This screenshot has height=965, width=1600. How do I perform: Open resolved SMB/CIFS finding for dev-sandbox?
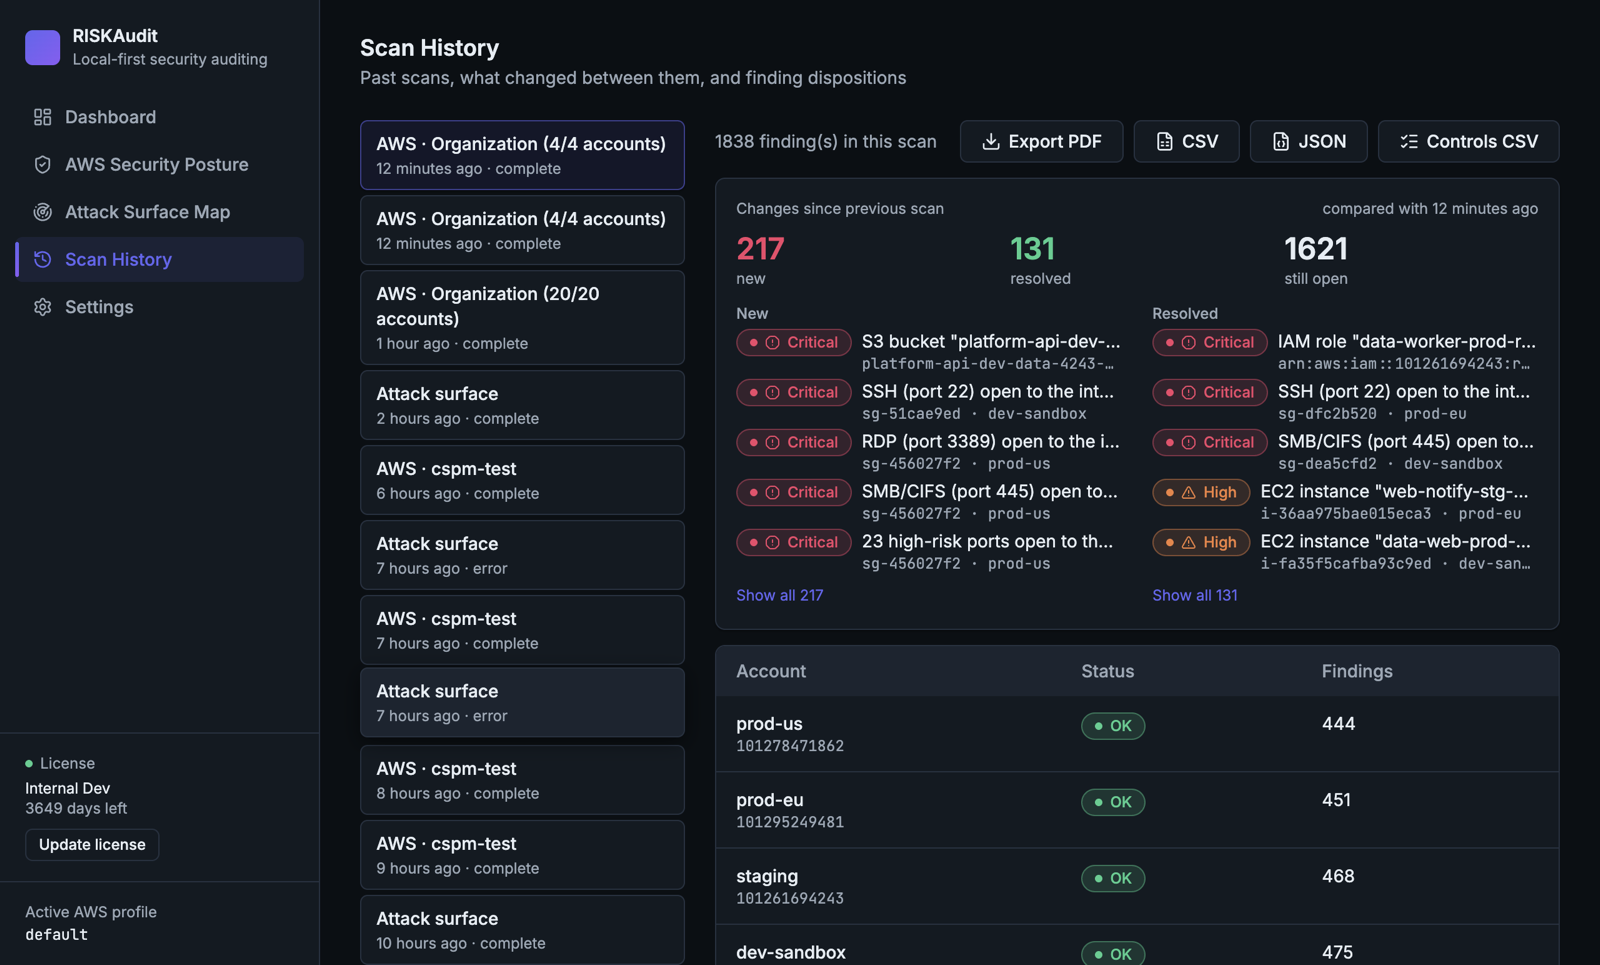[1345, 452]
